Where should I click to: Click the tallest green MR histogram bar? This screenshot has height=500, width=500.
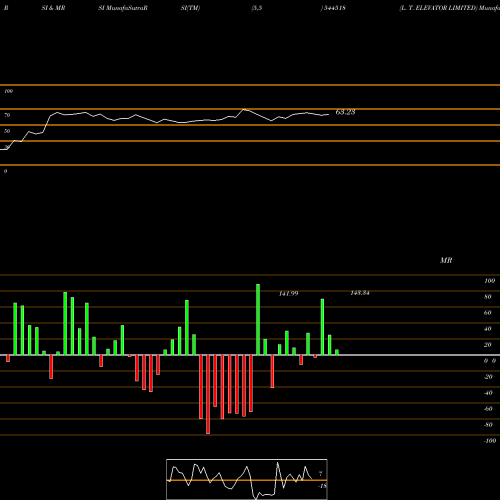coord(258,319)
